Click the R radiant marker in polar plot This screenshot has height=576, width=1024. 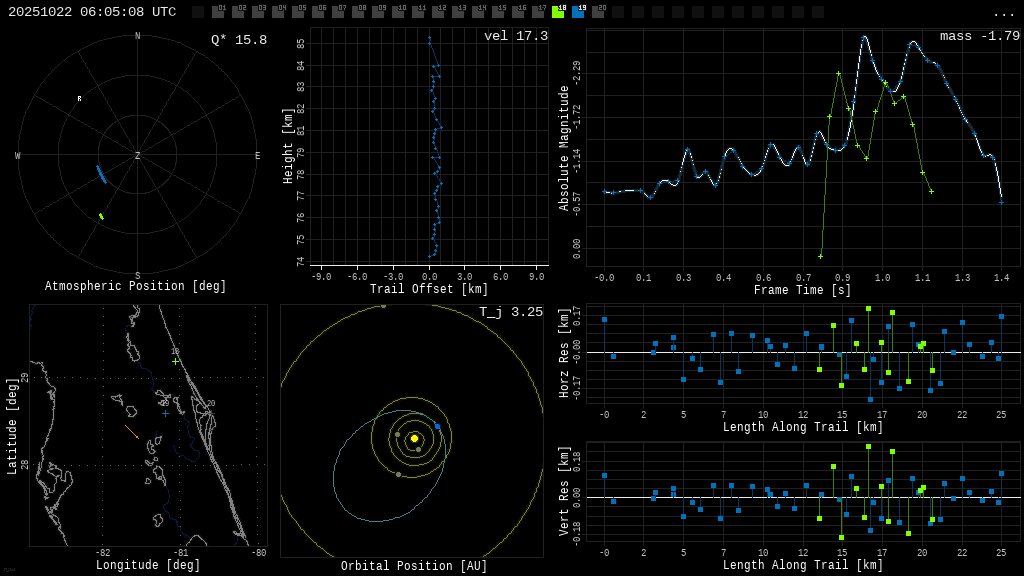pyautogui.click(x=79, y=99)
